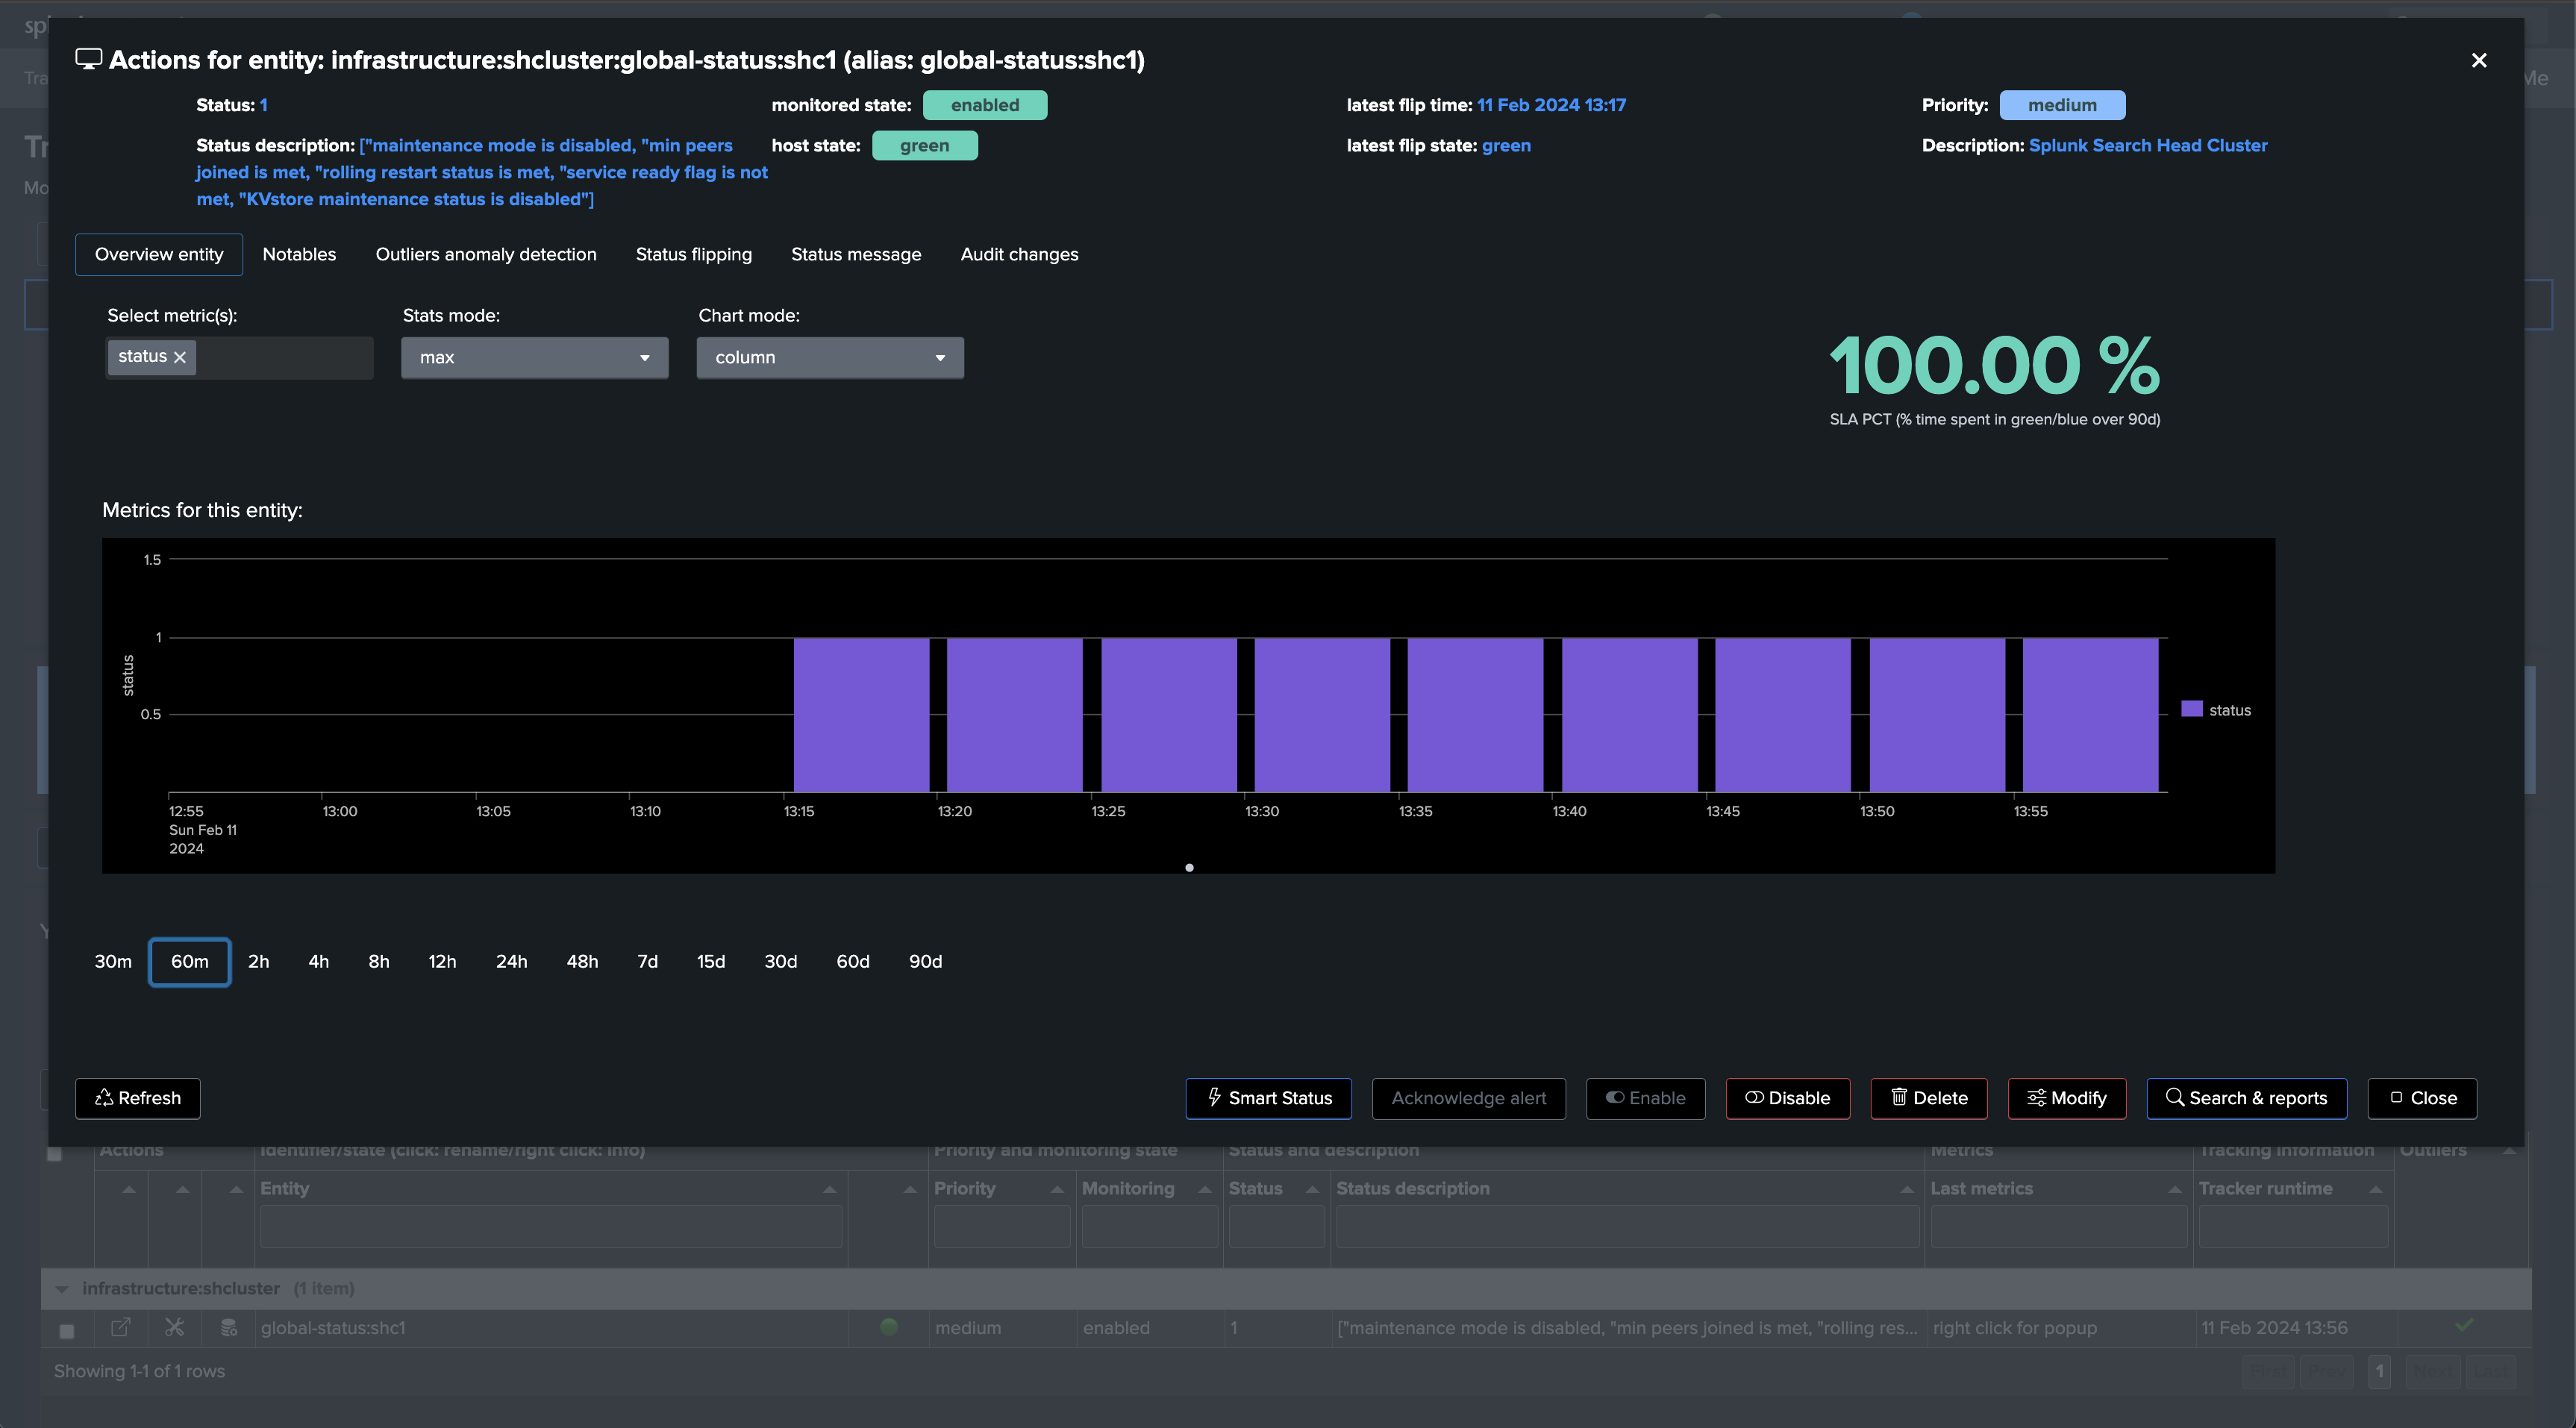This screenshot has width=2576, height=1428.
Task: Click the 100.00 % SLA value
Action: [1994, 365]
